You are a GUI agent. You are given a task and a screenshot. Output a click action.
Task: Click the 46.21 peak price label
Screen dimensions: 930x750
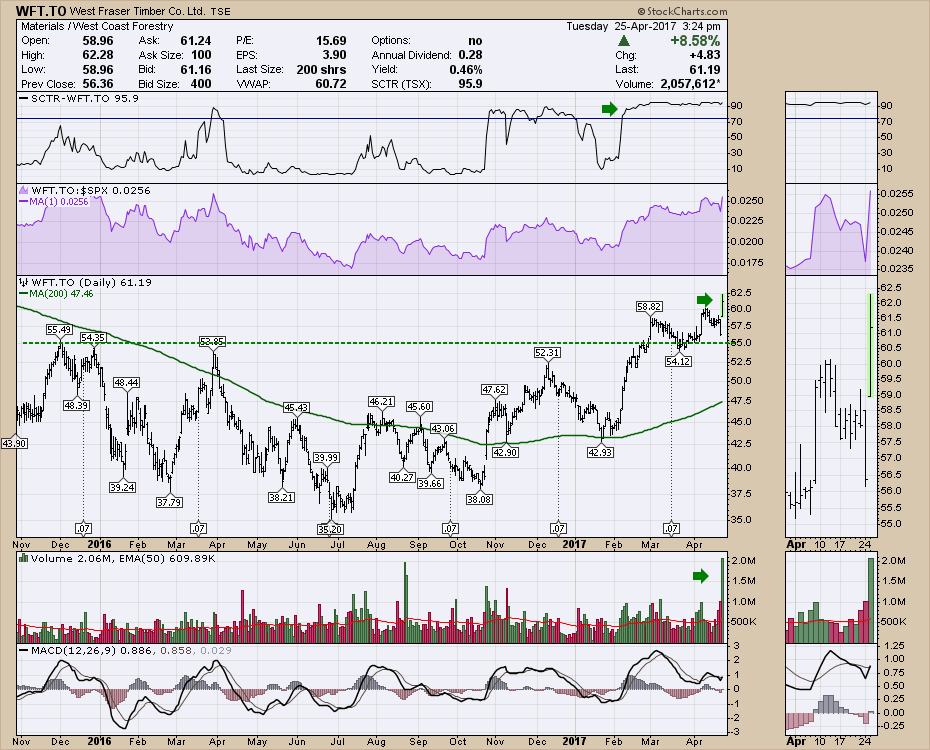pyautogui.click(x=381, y=401)
